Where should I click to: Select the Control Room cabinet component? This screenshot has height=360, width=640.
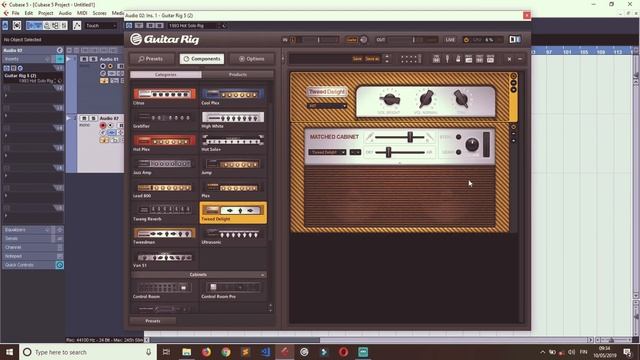[x=164, y=290]
